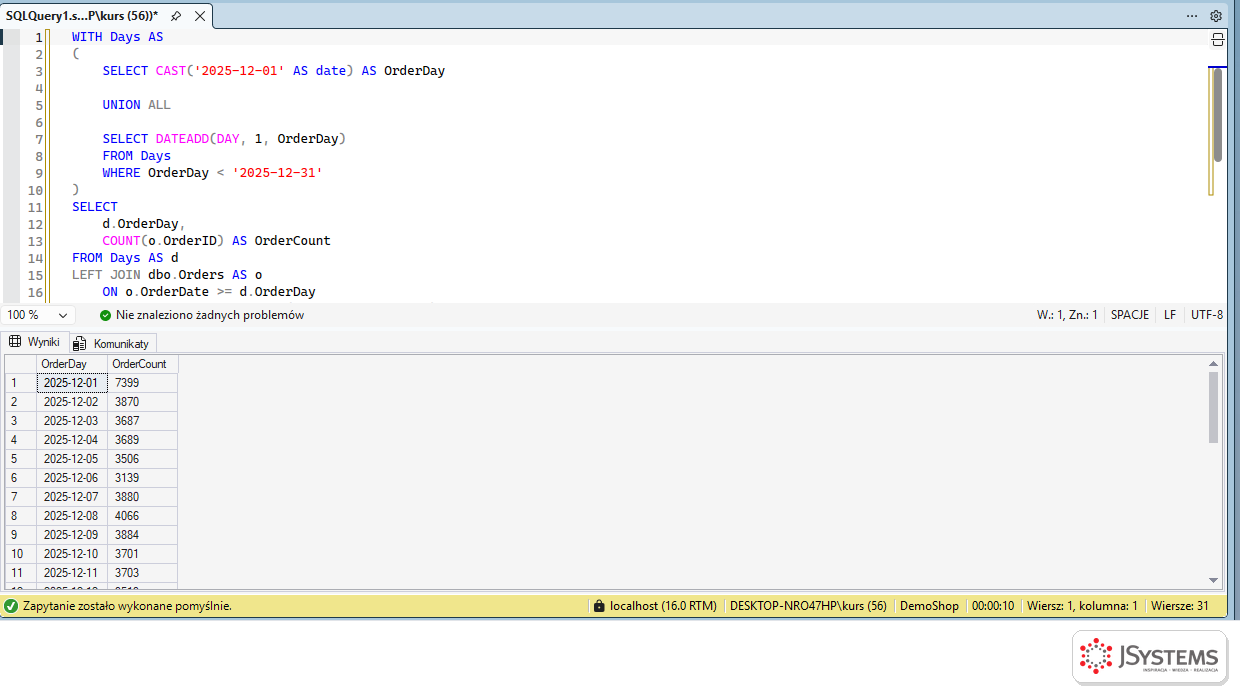Screen dimensions: 1240x692
Task: Click the LF line ending indicator
Action: (1170, 315)
